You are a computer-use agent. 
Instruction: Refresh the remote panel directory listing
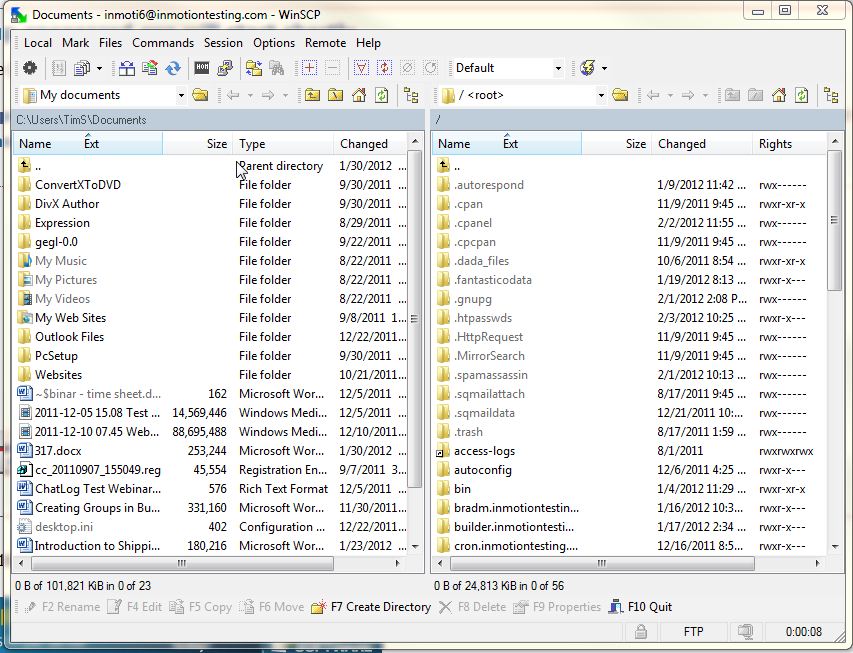point(801,95)
